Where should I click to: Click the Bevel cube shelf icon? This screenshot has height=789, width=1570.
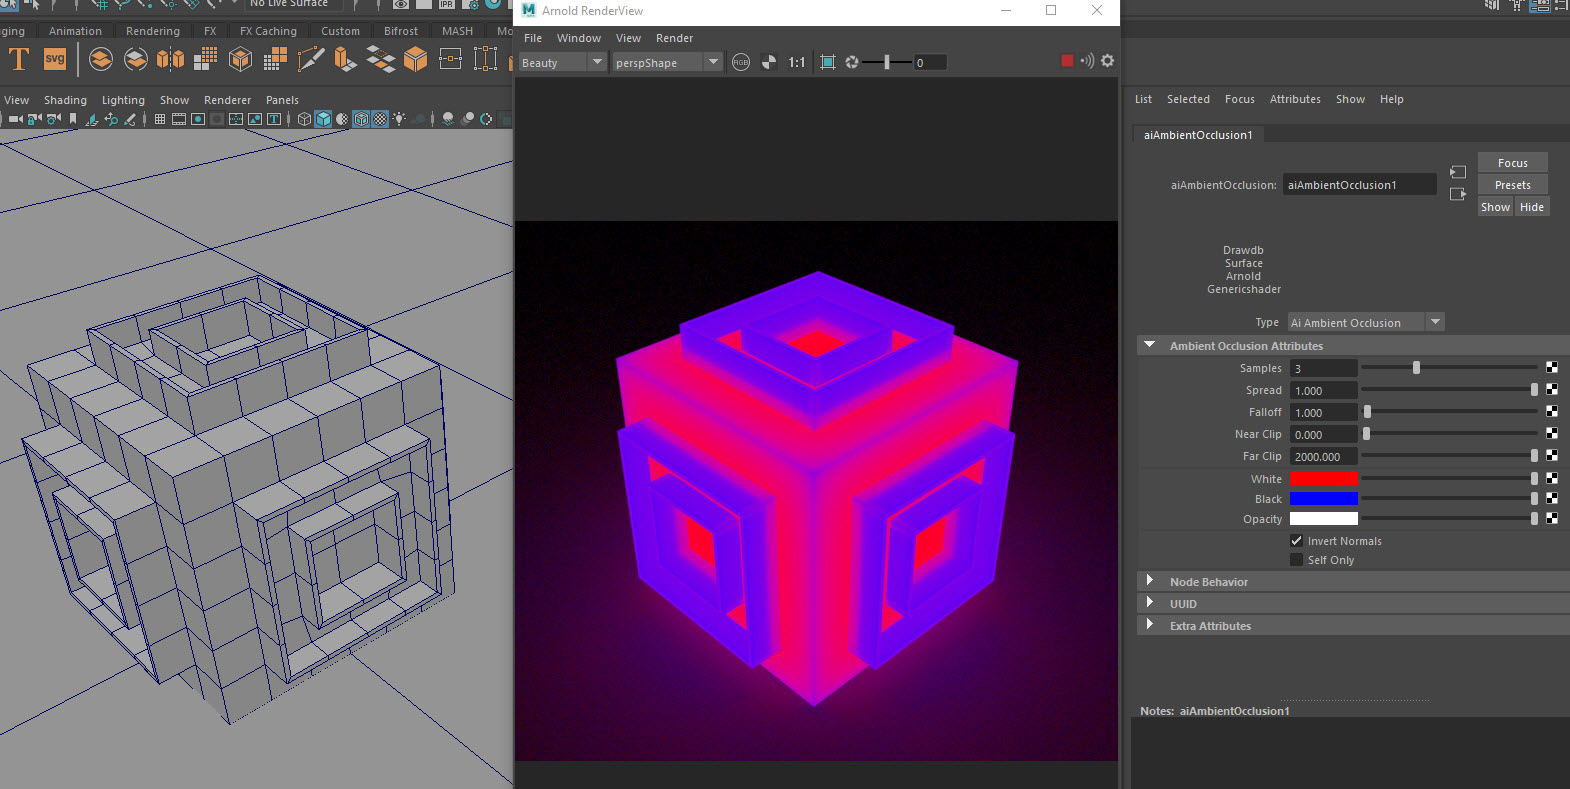[415, 60]
